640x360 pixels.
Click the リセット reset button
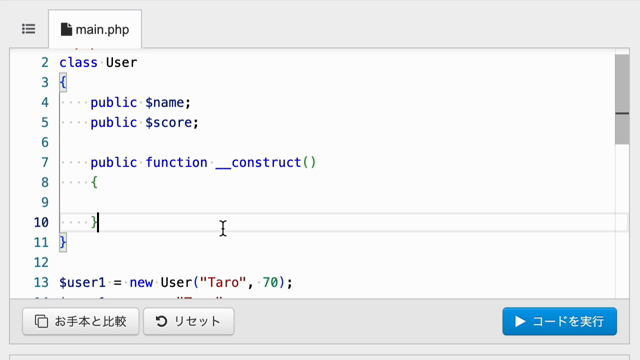click(189, 322)
